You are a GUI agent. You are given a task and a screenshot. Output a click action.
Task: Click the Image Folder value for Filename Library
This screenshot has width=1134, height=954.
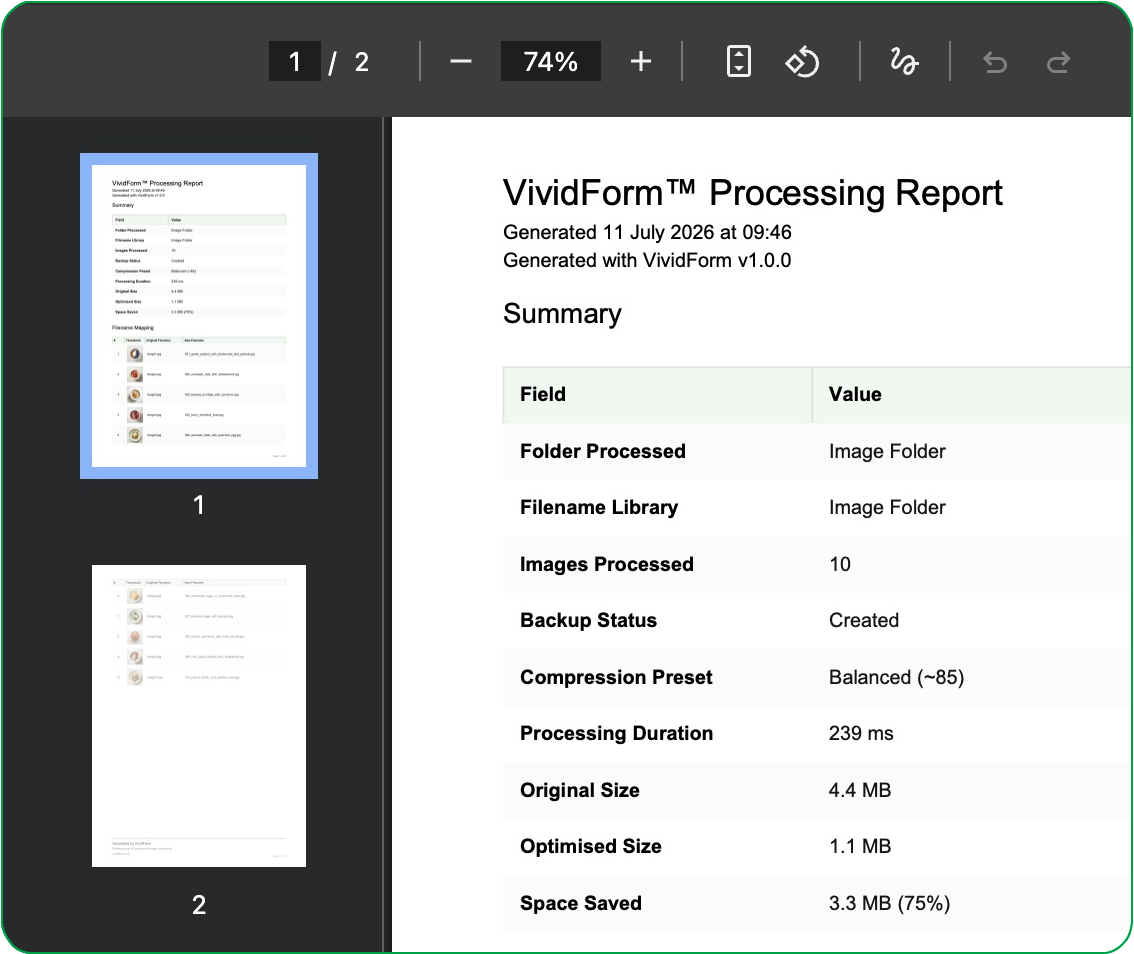[887, 508]
